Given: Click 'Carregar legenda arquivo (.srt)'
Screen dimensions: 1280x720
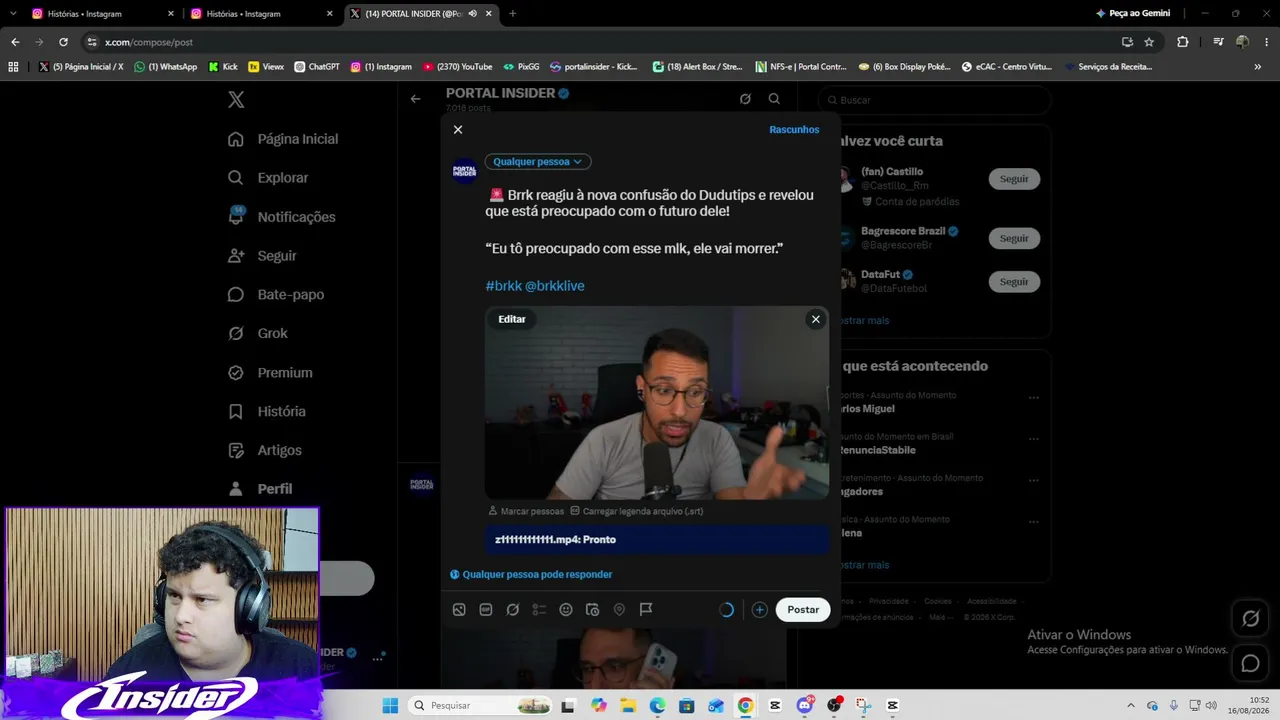Looking at the screenshot, I should coord(637,511).
